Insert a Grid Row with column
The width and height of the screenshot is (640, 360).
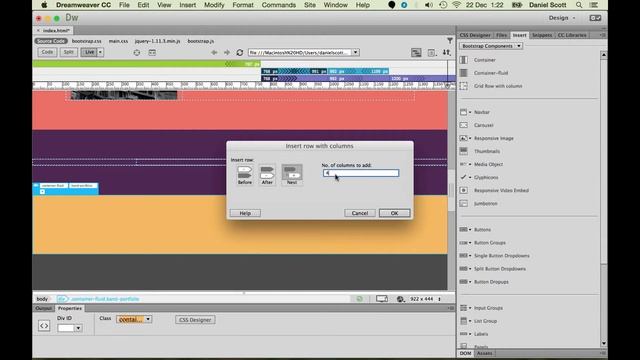click(498, 86)
